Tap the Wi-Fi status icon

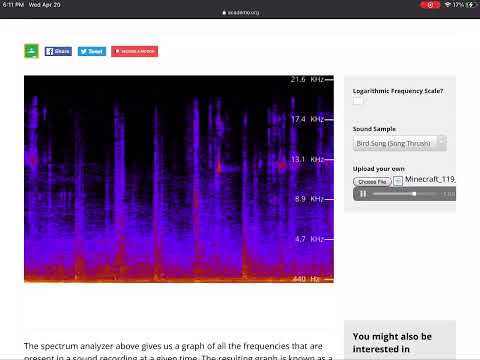click(448, 5)
